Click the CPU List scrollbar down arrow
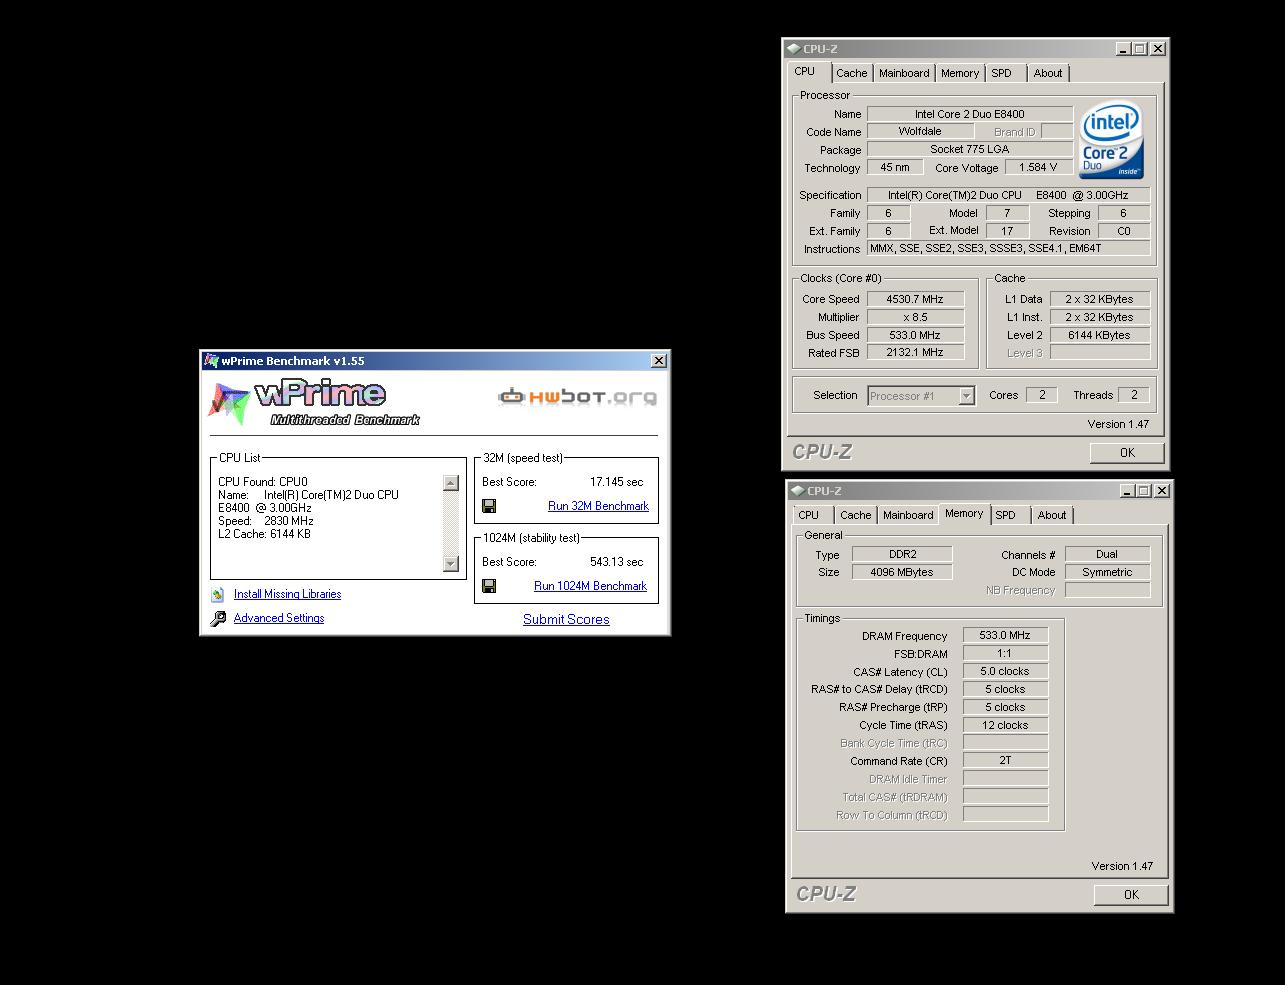 451,564
